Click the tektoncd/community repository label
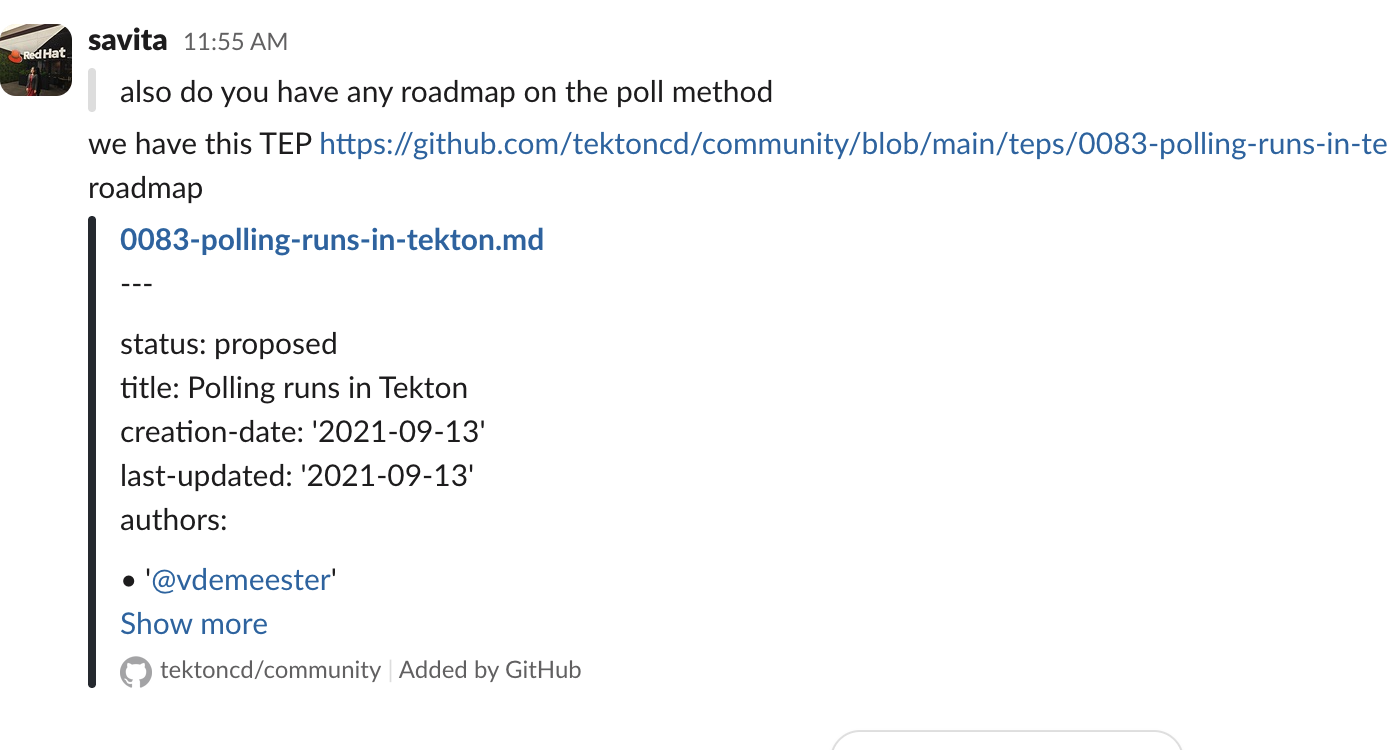This screenshot has width=1390, height=750. click(x=270, y=670)
